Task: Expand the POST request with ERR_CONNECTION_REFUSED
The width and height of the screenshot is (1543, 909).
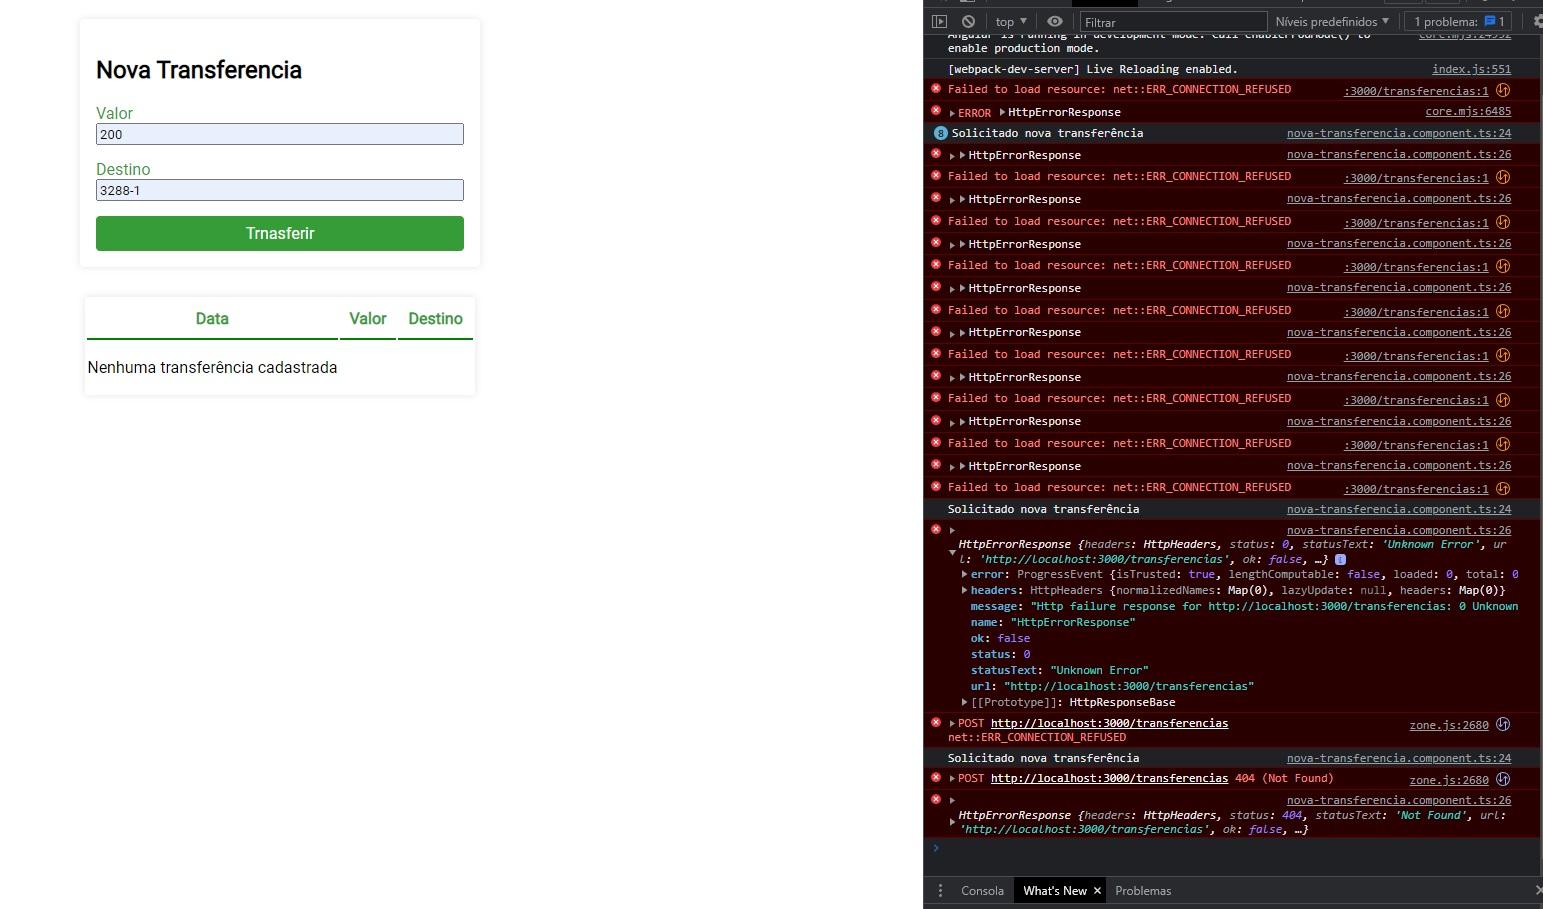Action: tap(952, 723)
